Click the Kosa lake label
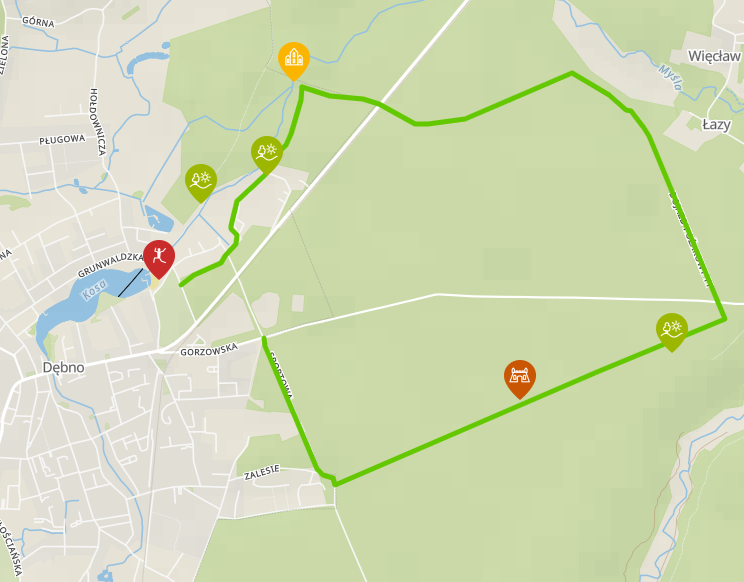 click(94, 290)
